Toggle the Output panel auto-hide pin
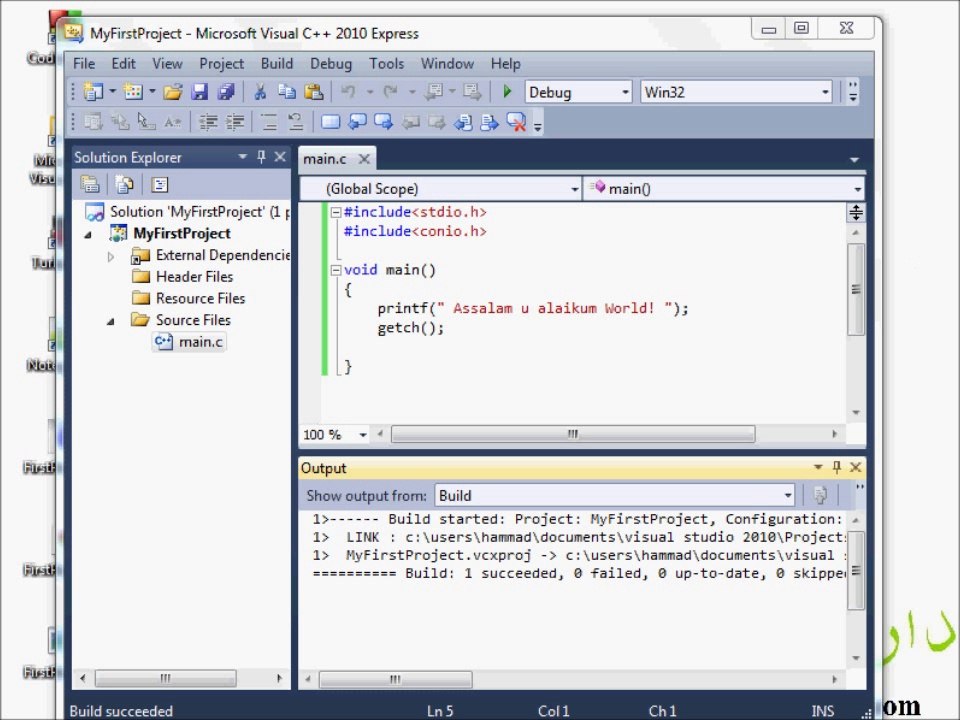 pos(837,467)
